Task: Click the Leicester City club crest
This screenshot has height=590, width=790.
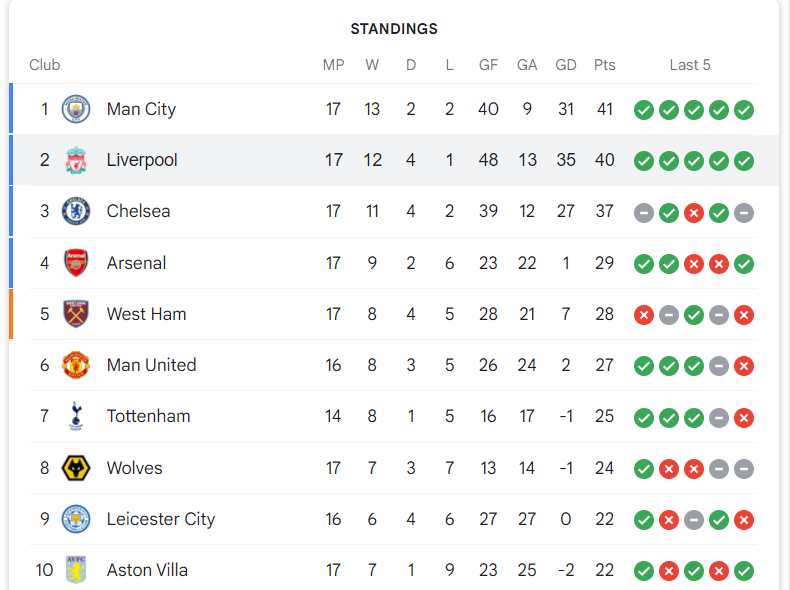Action: tap(76, 519)
